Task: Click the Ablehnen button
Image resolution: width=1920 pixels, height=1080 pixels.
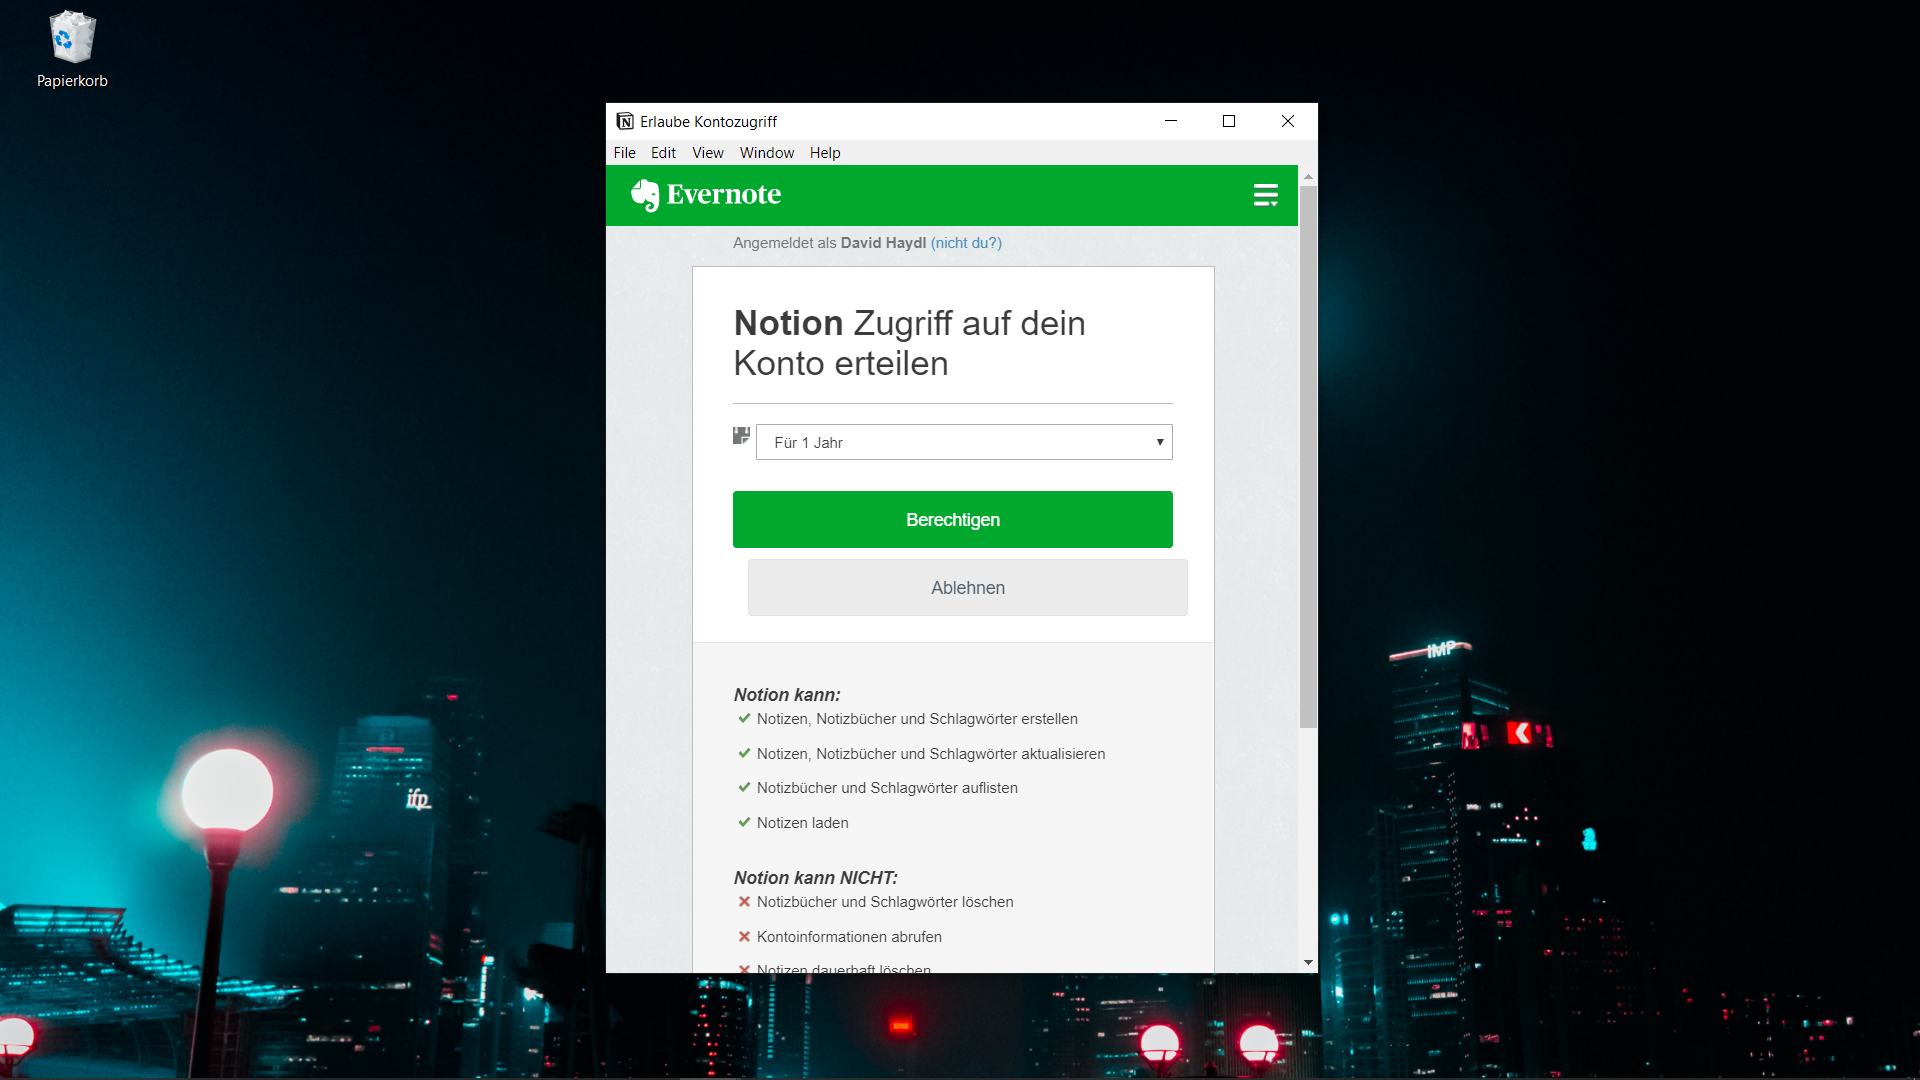Action: [x=968, y=588]
